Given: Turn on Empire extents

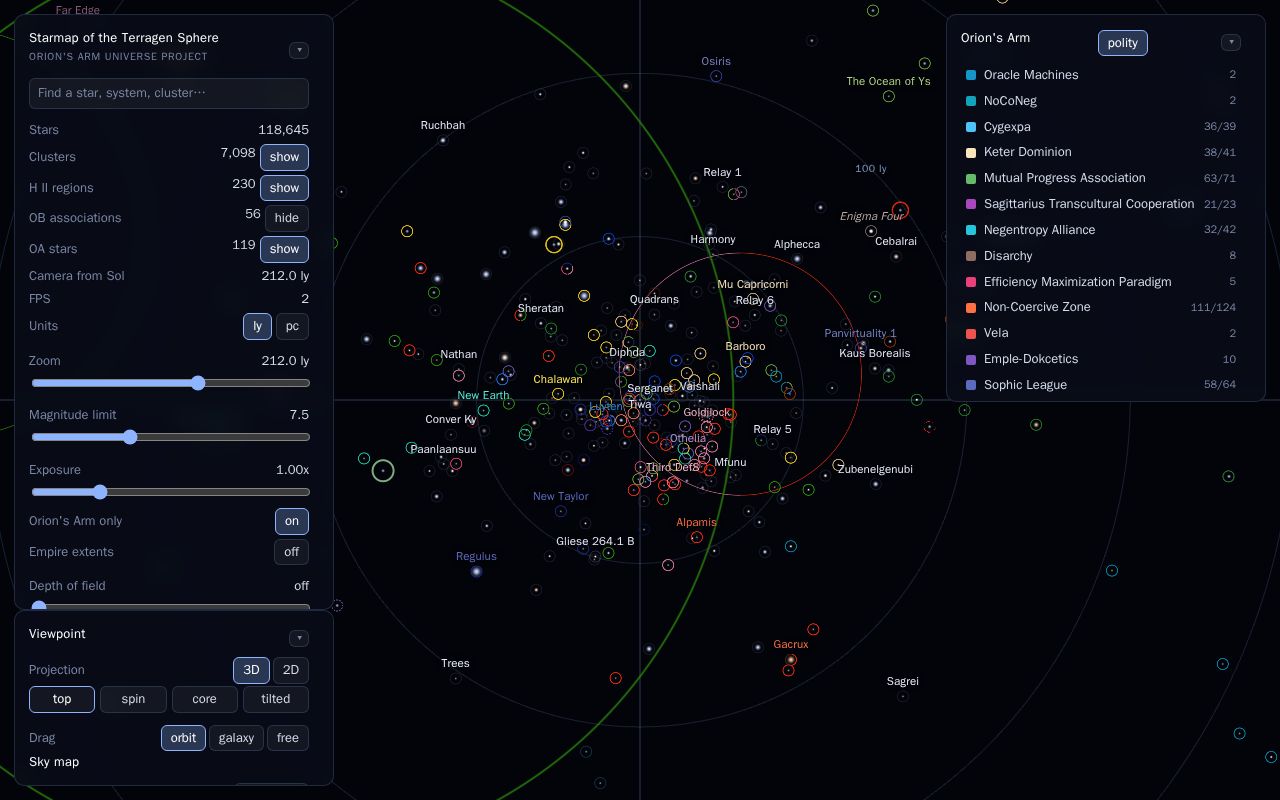Looking at the screenshot, I should coord(292,552).
